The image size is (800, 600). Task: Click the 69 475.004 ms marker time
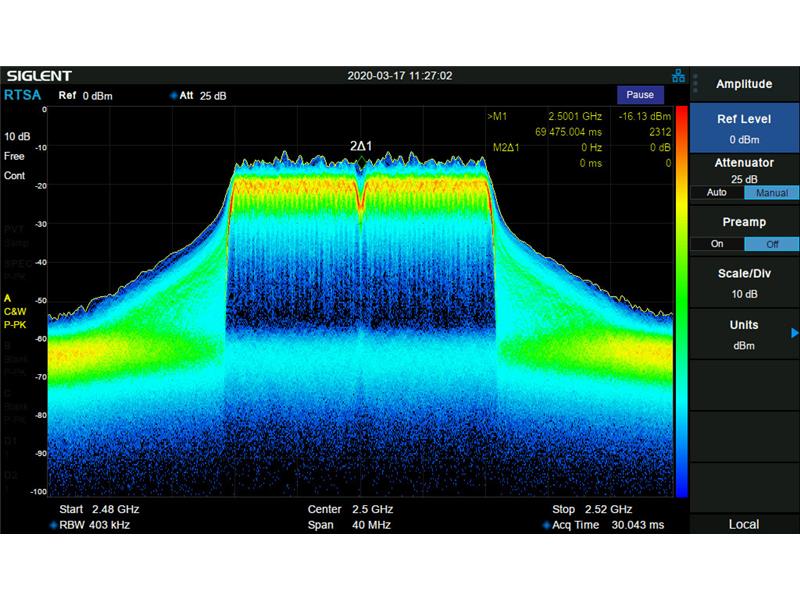tap(568, 132)
